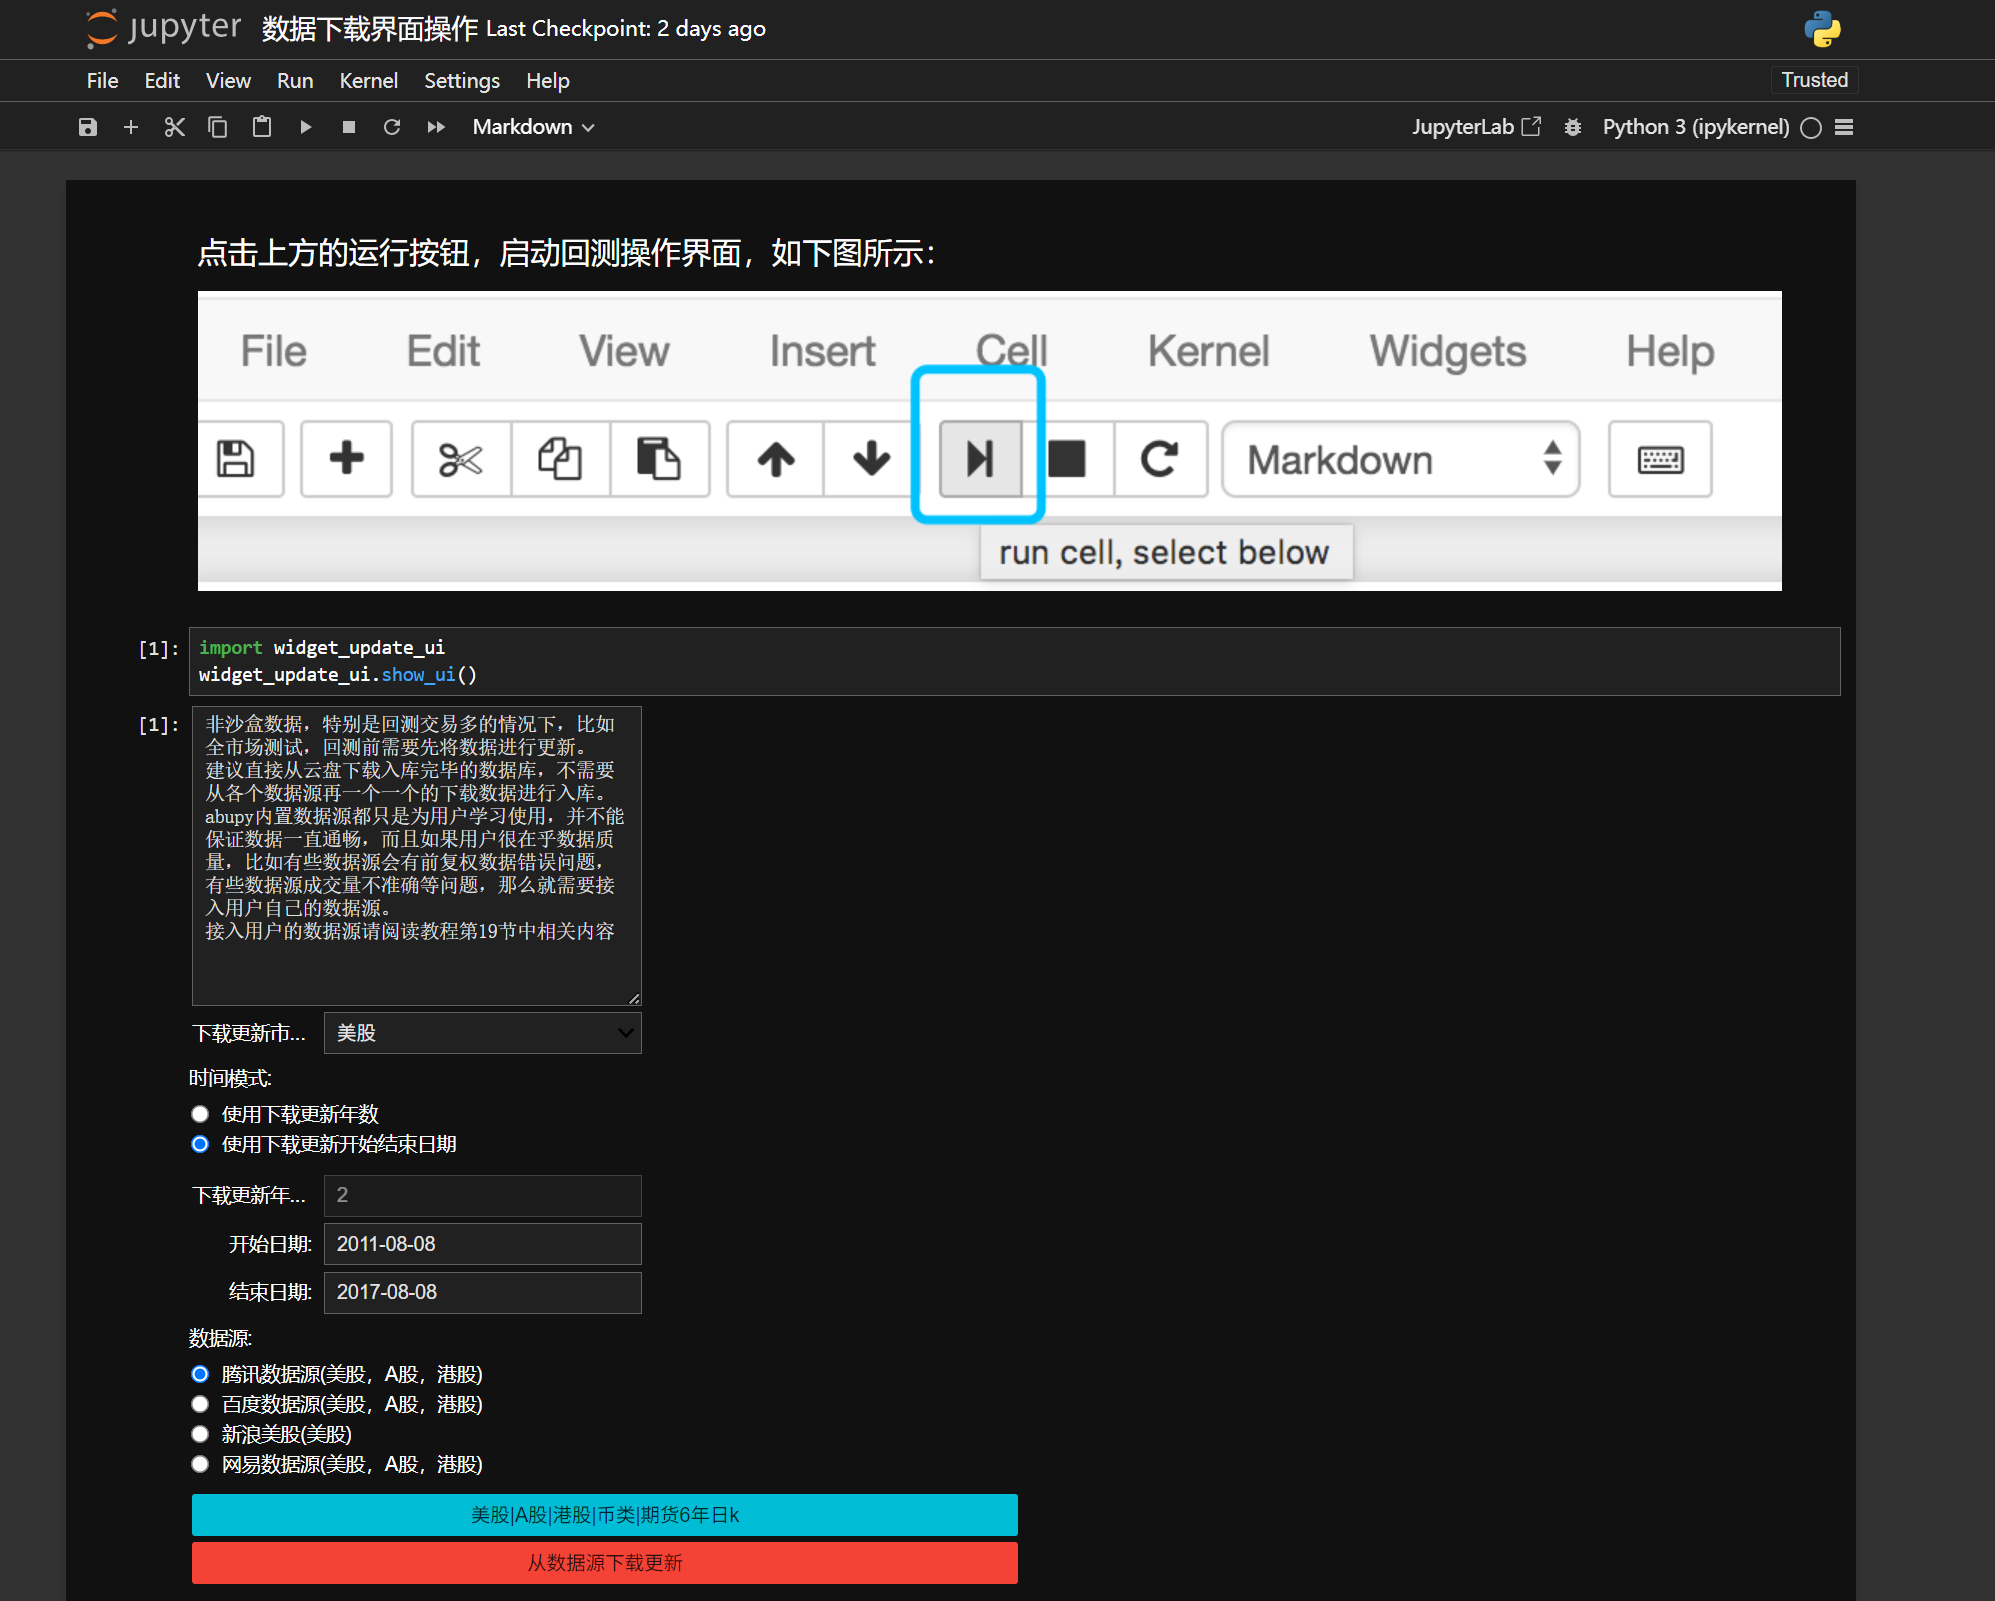
Task: Choose 新浪美股(美股) data source
Action: [200, 1434]
